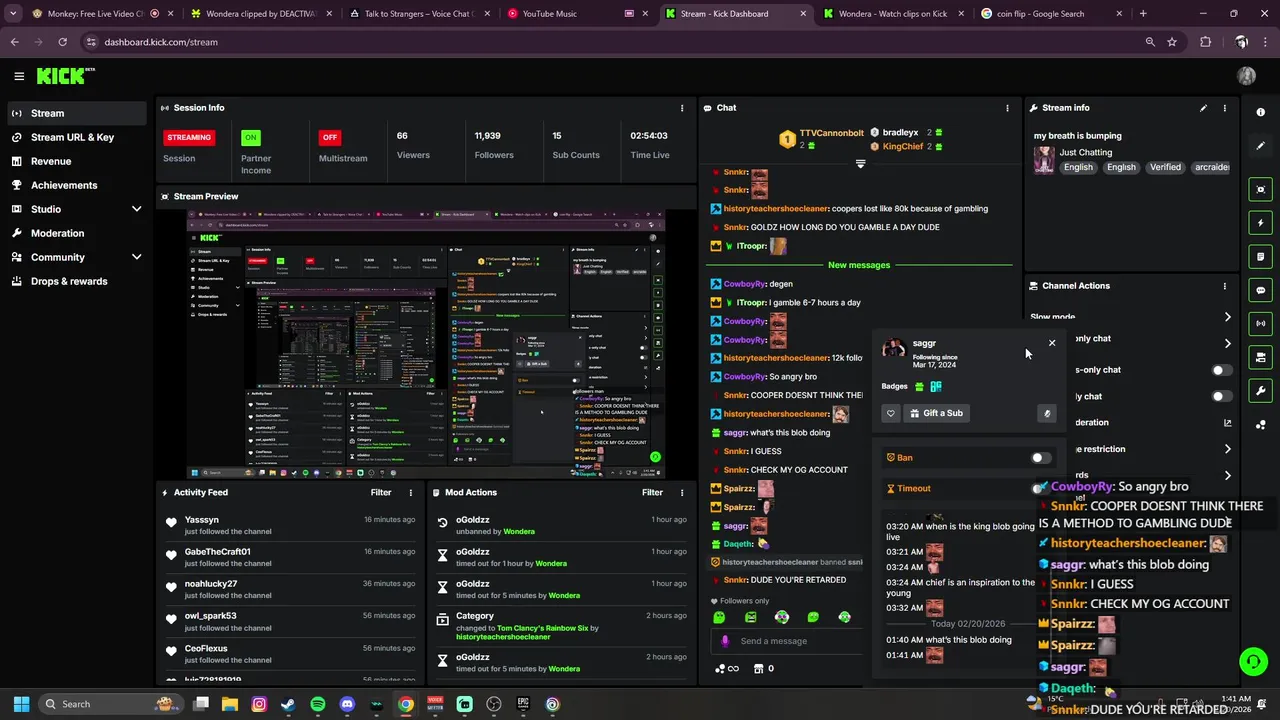Toggle the chat bubble widget in the right sidebar
Viewport: 1280px width, 720px height.
coord(1261,290)
